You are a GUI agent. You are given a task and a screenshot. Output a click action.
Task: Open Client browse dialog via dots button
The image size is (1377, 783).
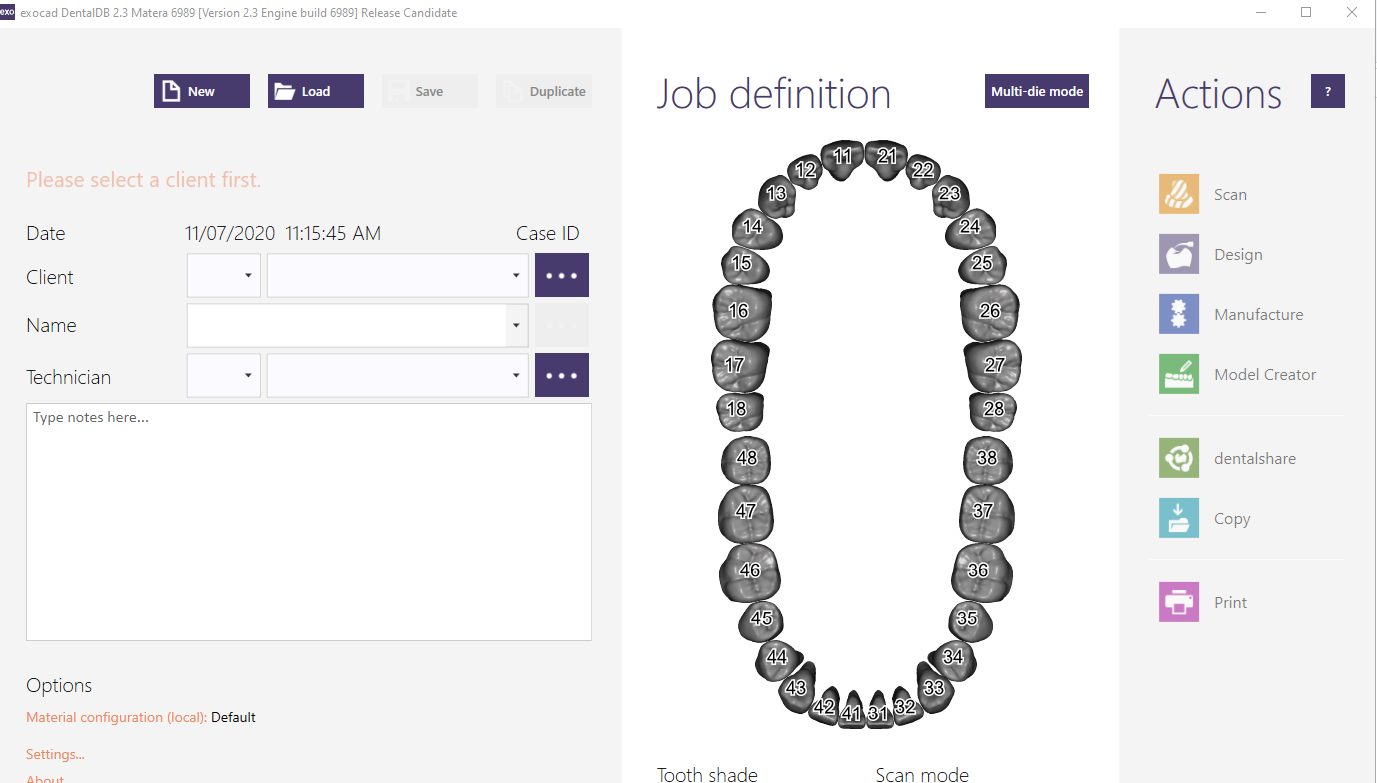562,275
